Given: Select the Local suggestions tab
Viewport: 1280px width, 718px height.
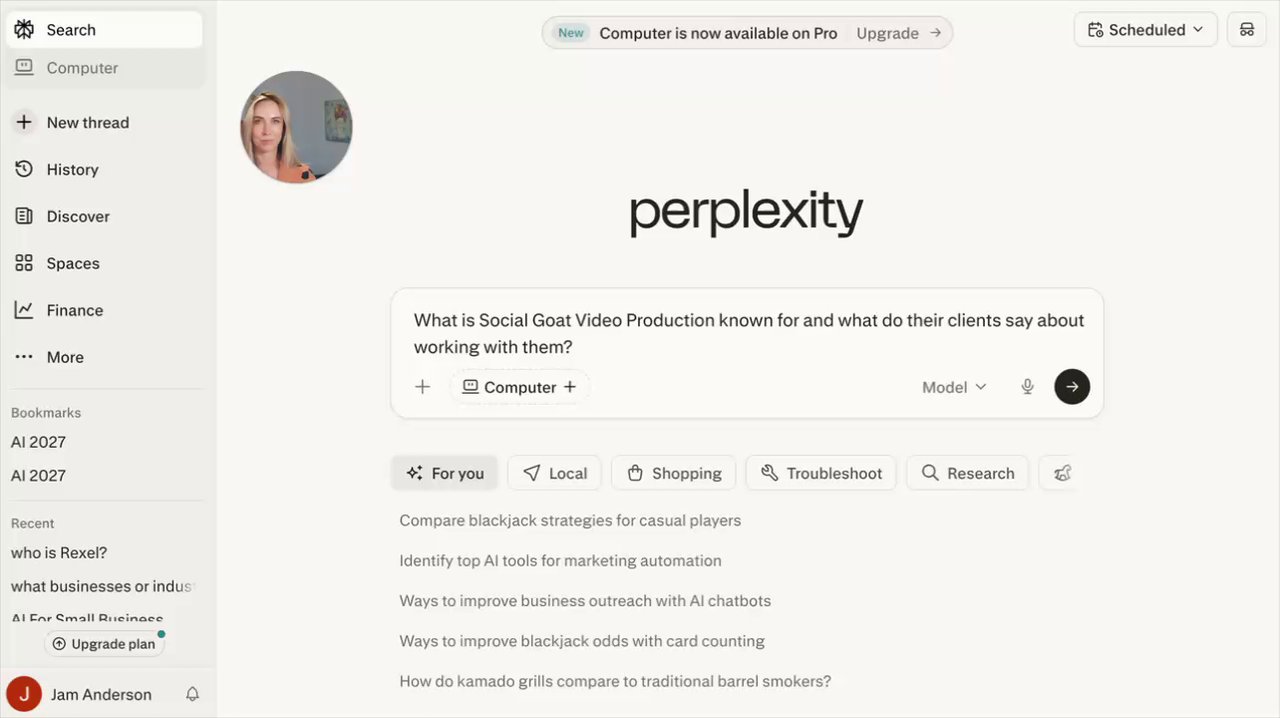Looking at the screenshot, I should [555, 473].
